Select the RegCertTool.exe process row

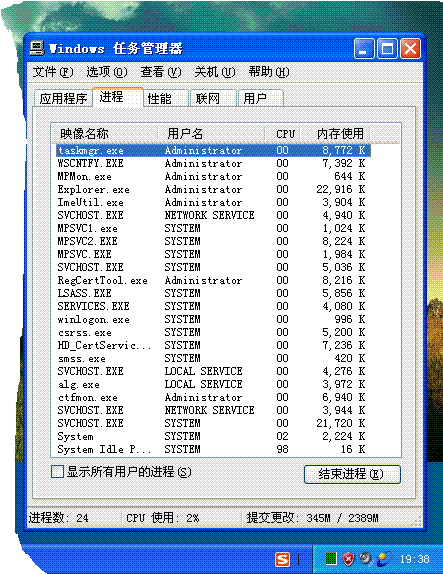coord(213,280)
